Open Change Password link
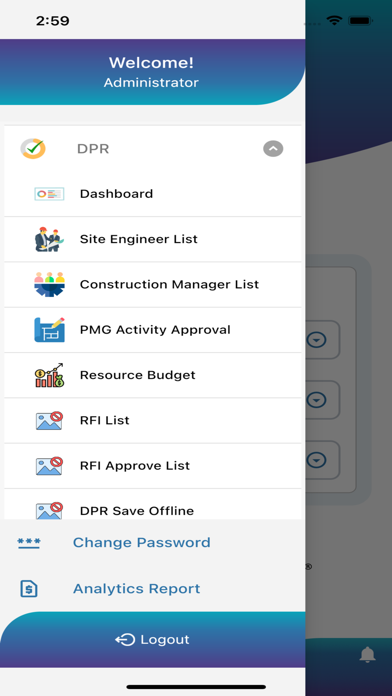392x696 pixels. point(142,542)
